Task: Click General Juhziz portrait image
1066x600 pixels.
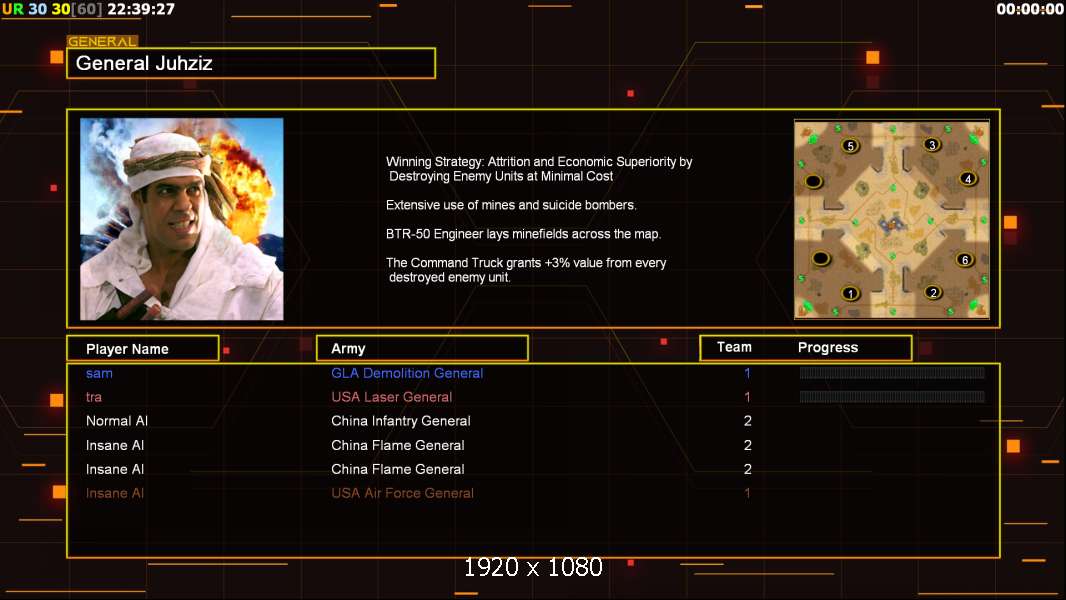Action: [x=182, y=219]
